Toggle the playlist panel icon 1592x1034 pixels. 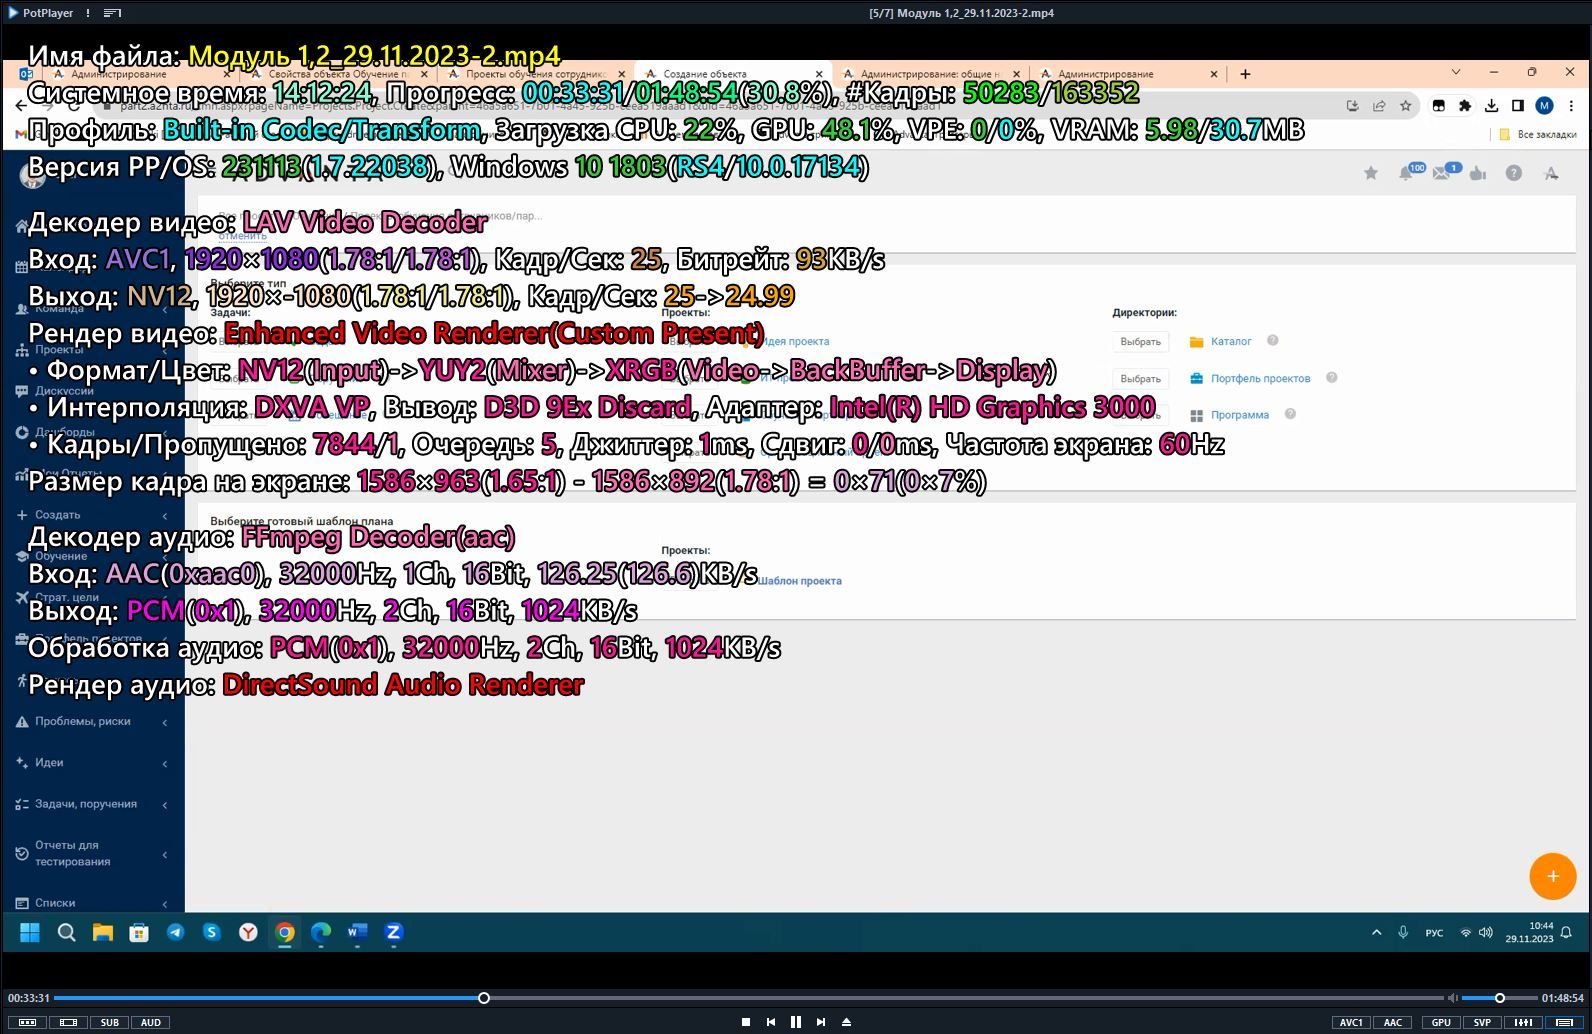[x=1564, y=1022]
